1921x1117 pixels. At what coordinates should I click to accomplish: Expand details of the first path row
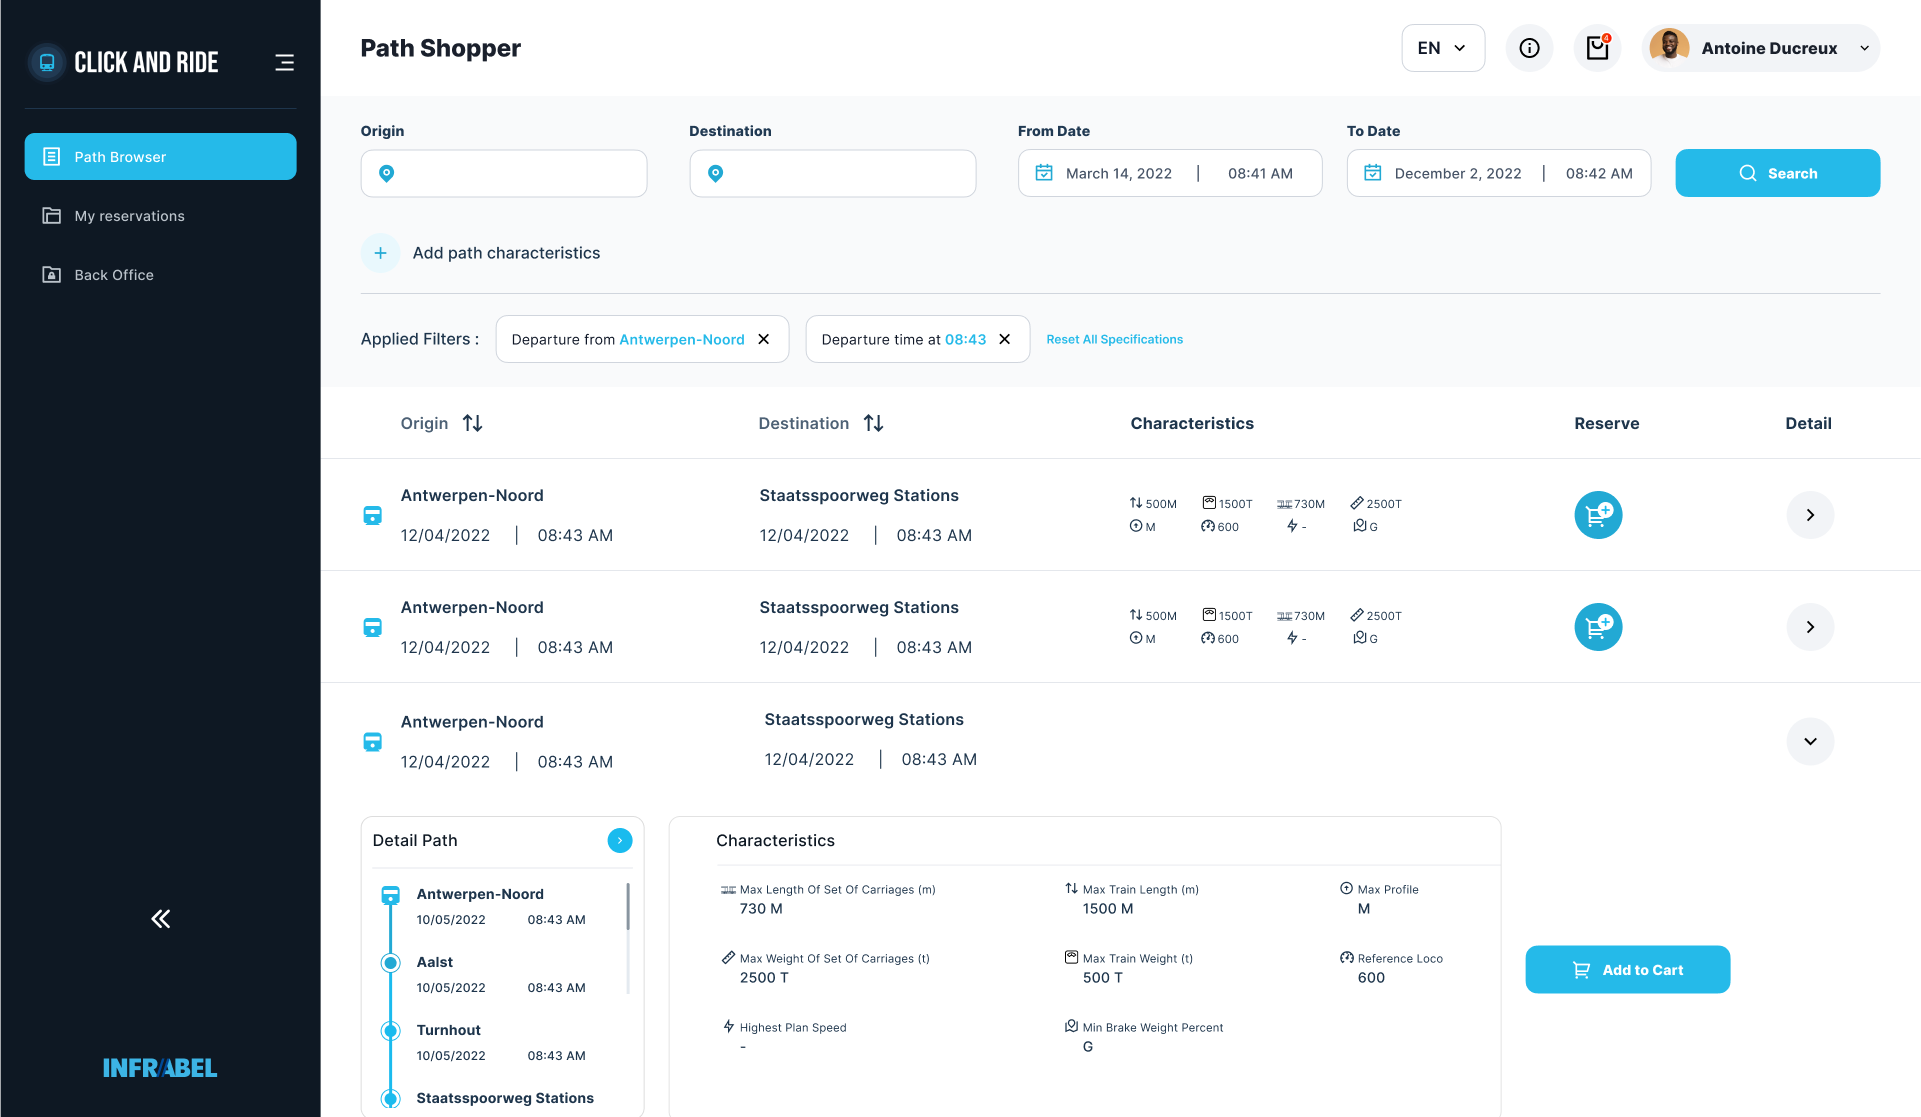coord(1810,515)
